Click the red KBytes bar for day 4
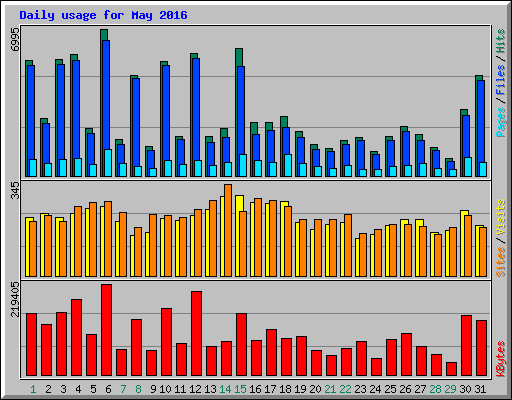This screenshot has height=400, width=512. pos(76,338)
